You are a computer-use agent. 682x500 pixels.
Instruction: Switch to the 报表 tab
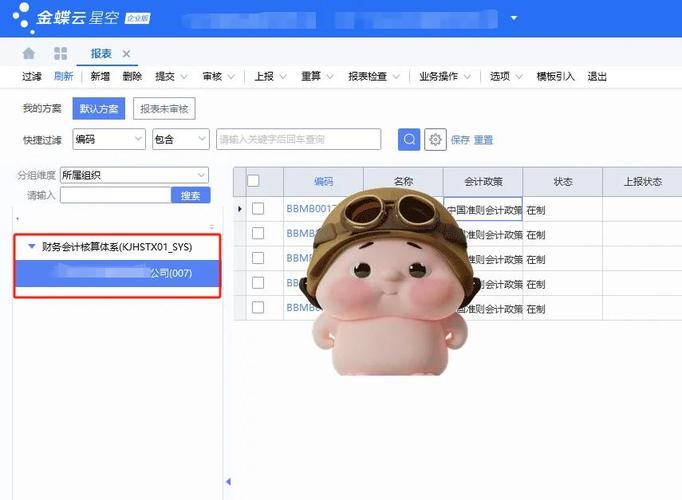(x=101, y=53)
